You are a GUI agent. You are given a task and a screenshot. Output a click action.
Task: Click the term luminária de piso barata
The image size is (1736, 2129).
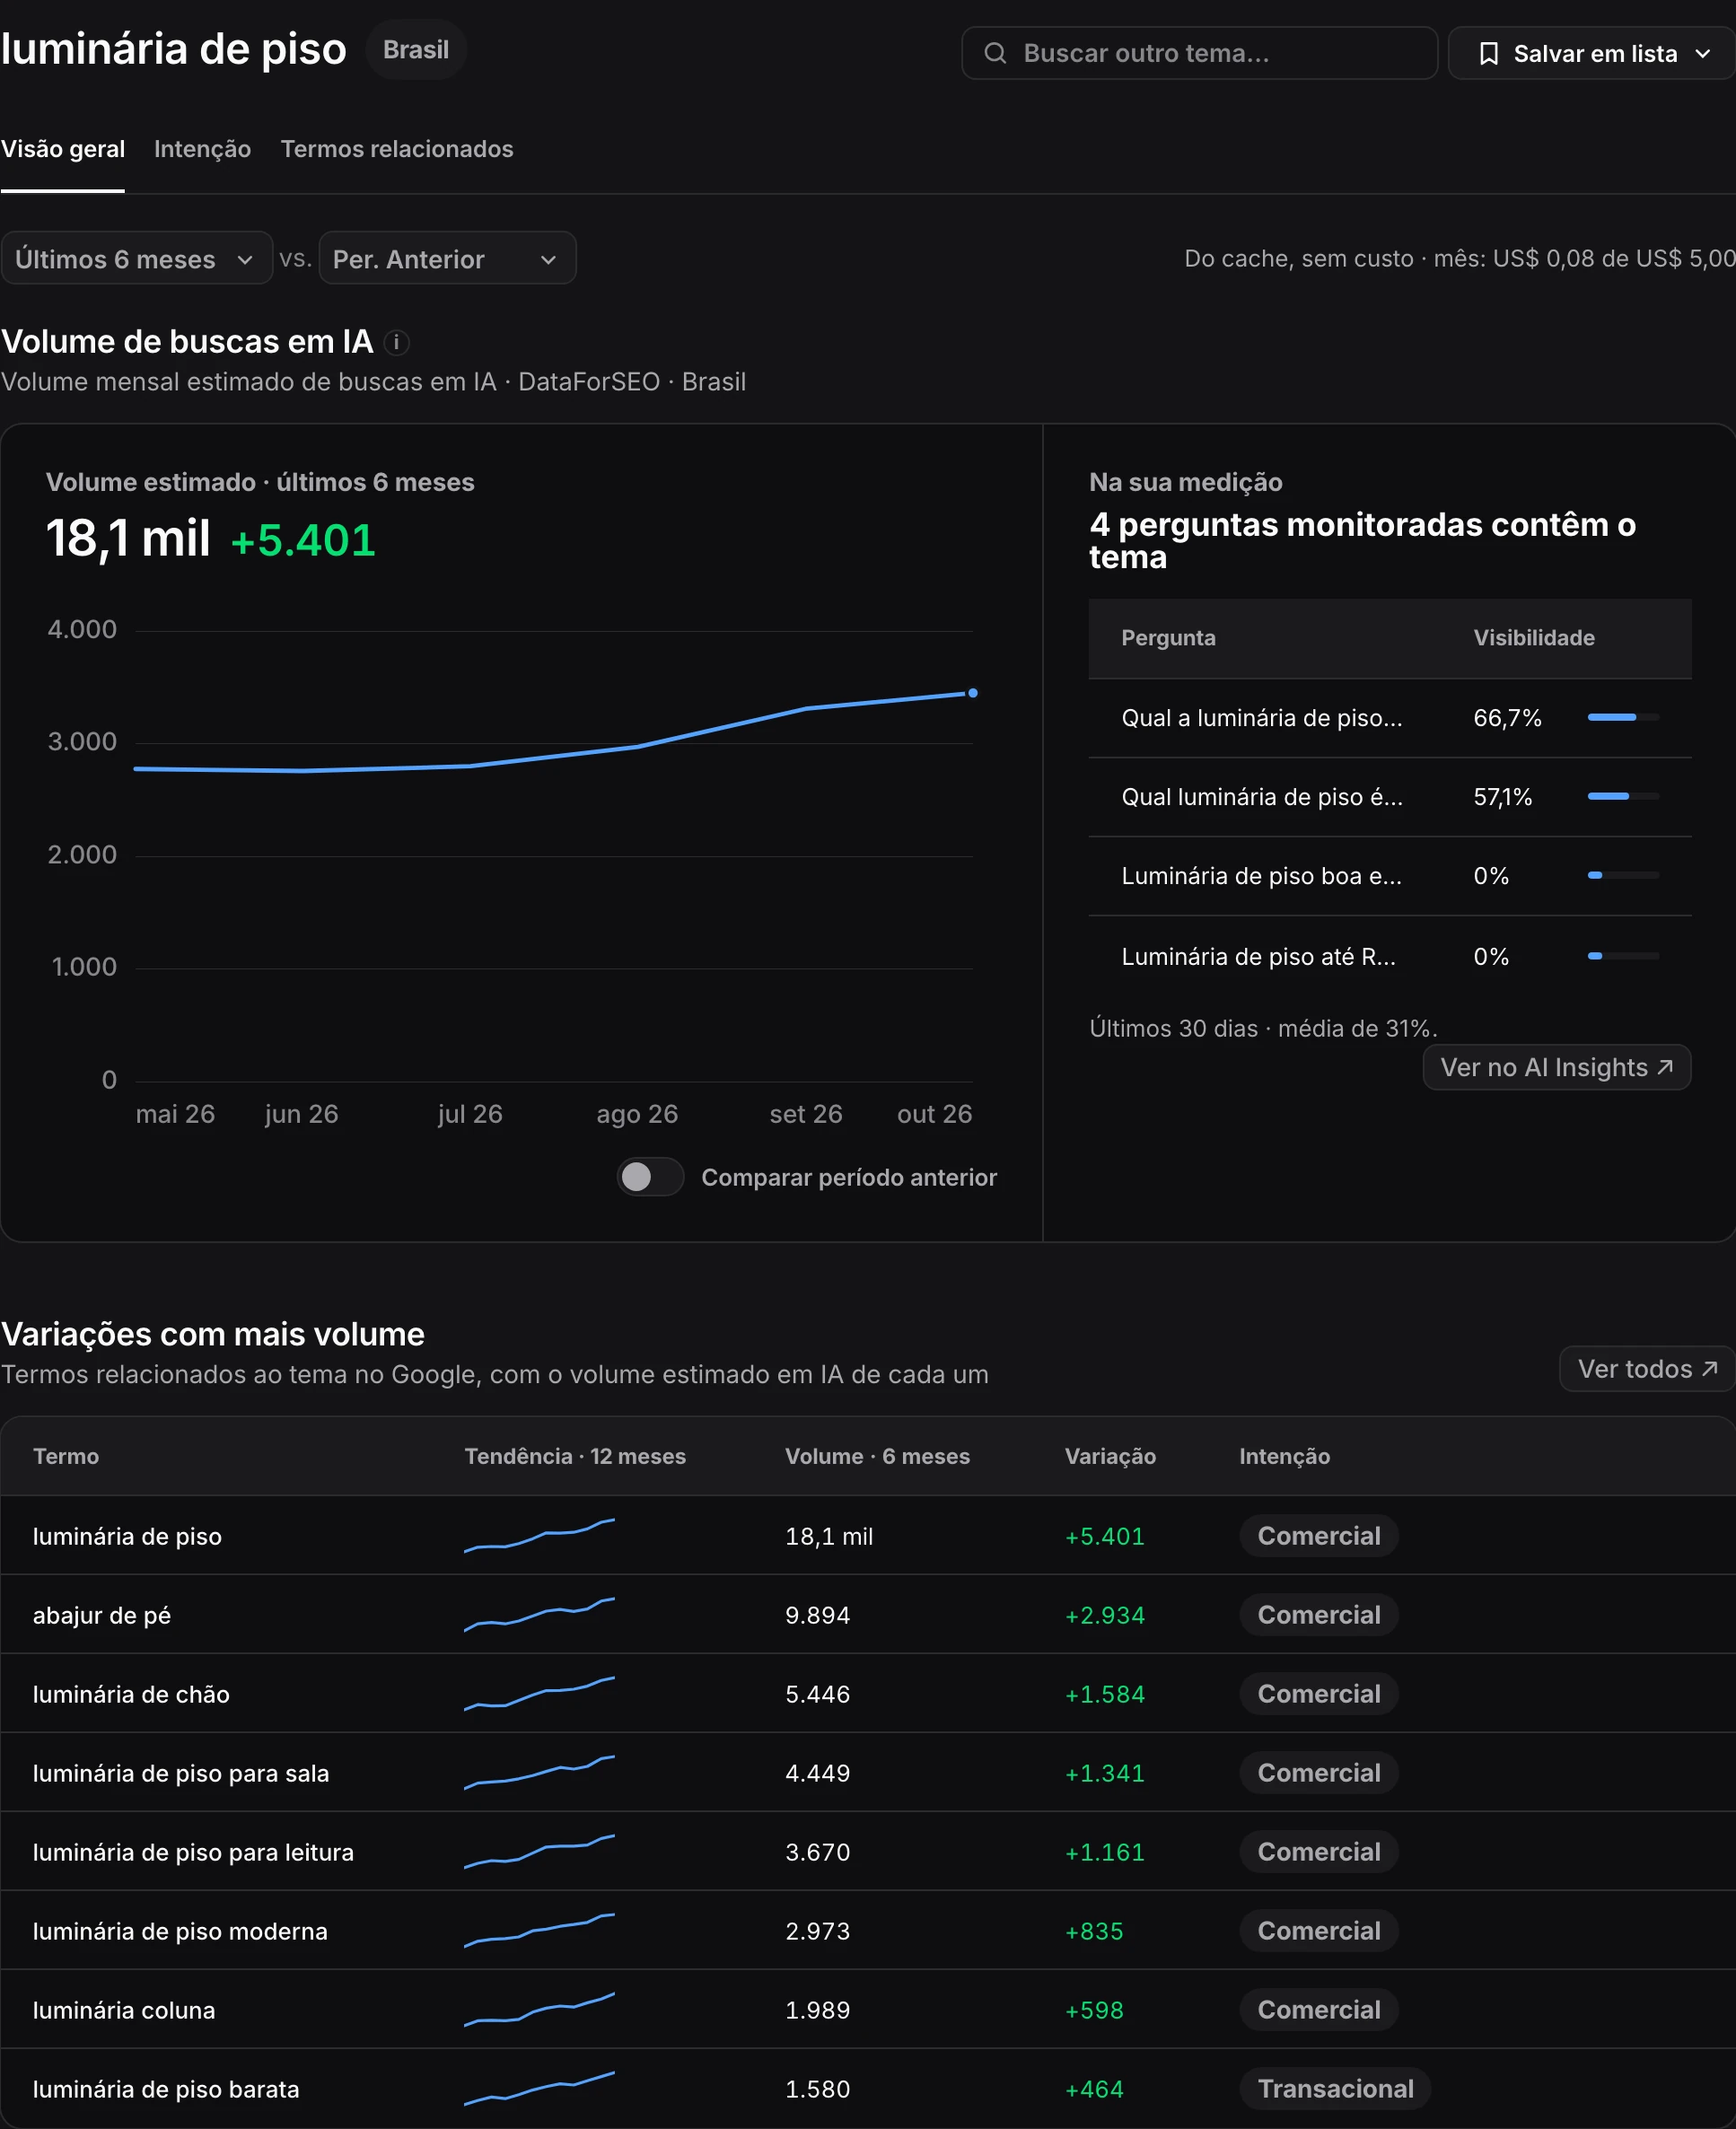(x=166, y=2089)
